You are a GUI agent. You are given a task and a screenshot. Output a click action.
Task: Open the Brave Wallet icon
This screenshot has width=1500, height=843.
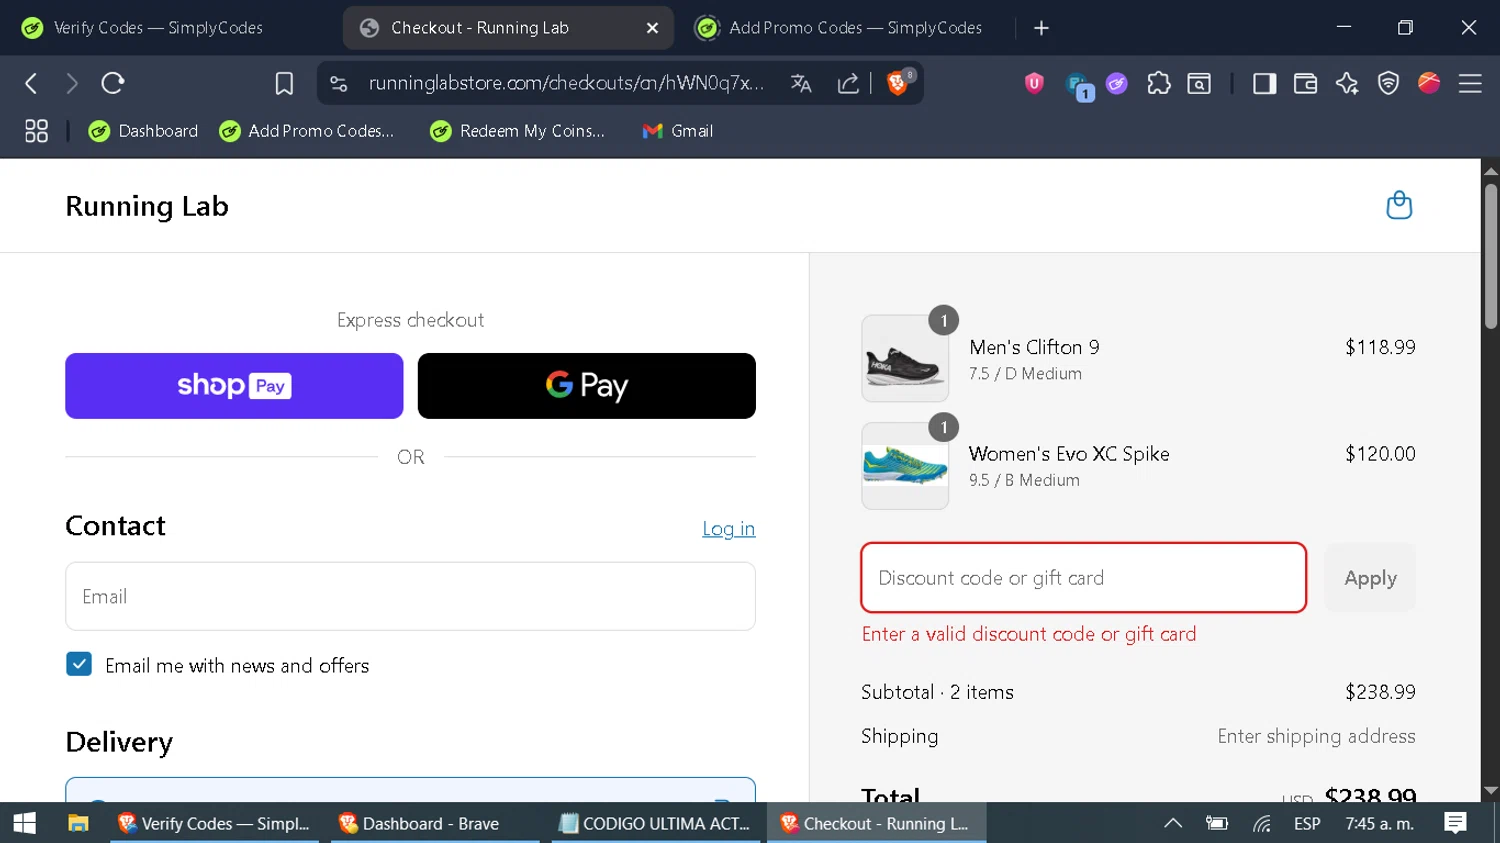[x=1305, y=83]
